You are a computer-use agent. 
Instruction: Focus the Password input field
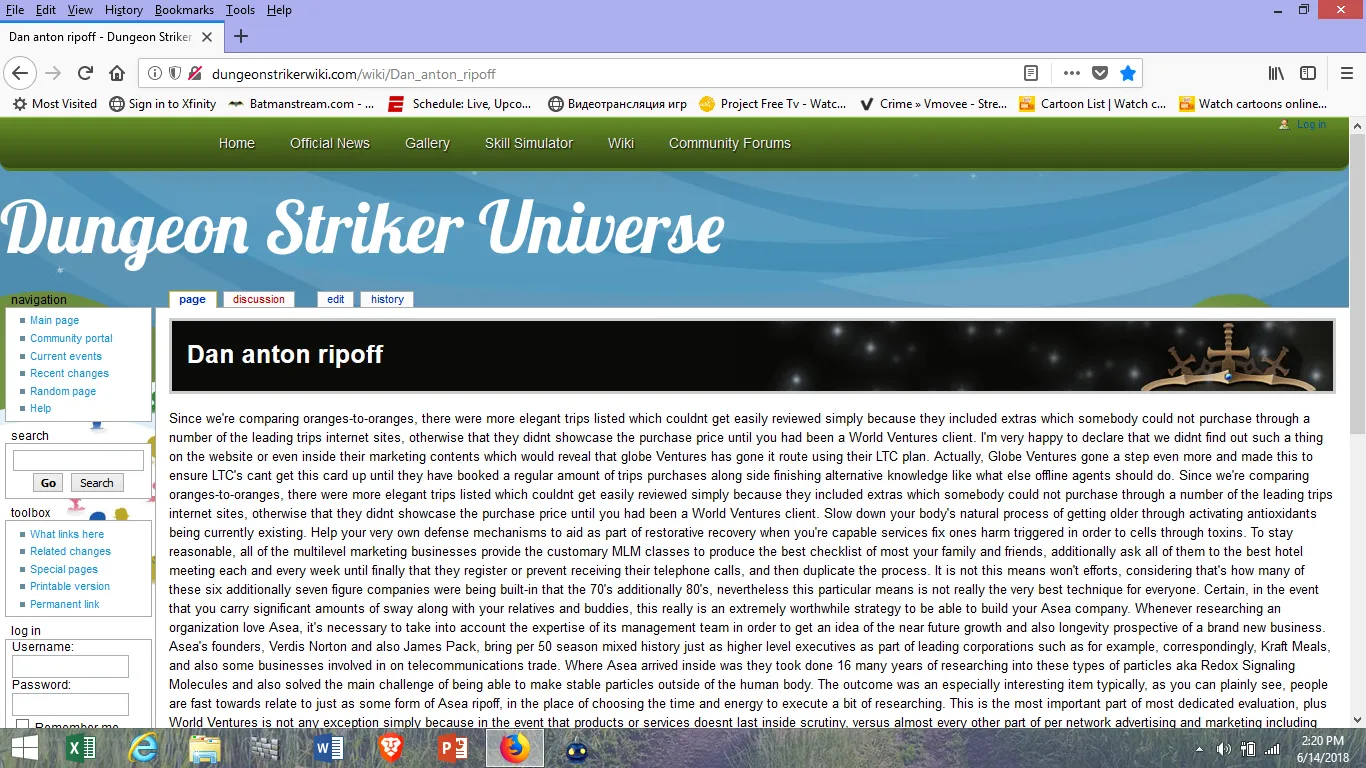click(70, 704)
